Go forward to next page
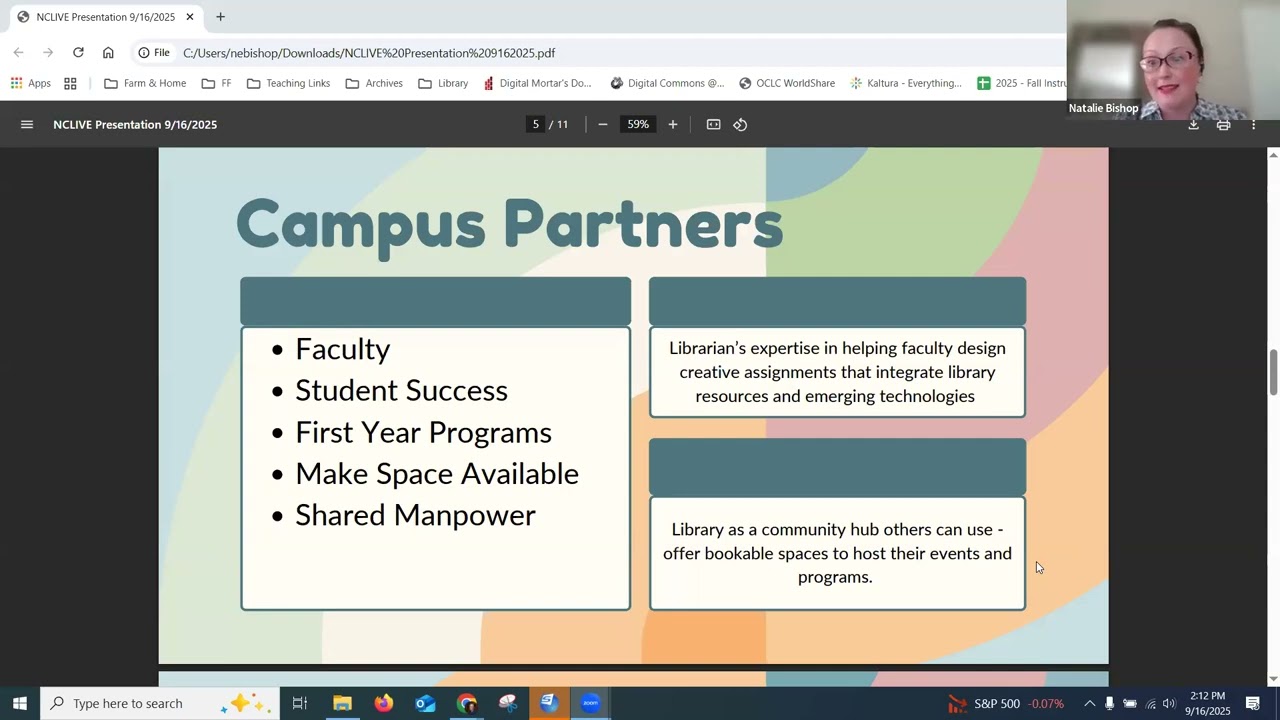This screenshot has height=720, width=1280. tap(48, 53)
